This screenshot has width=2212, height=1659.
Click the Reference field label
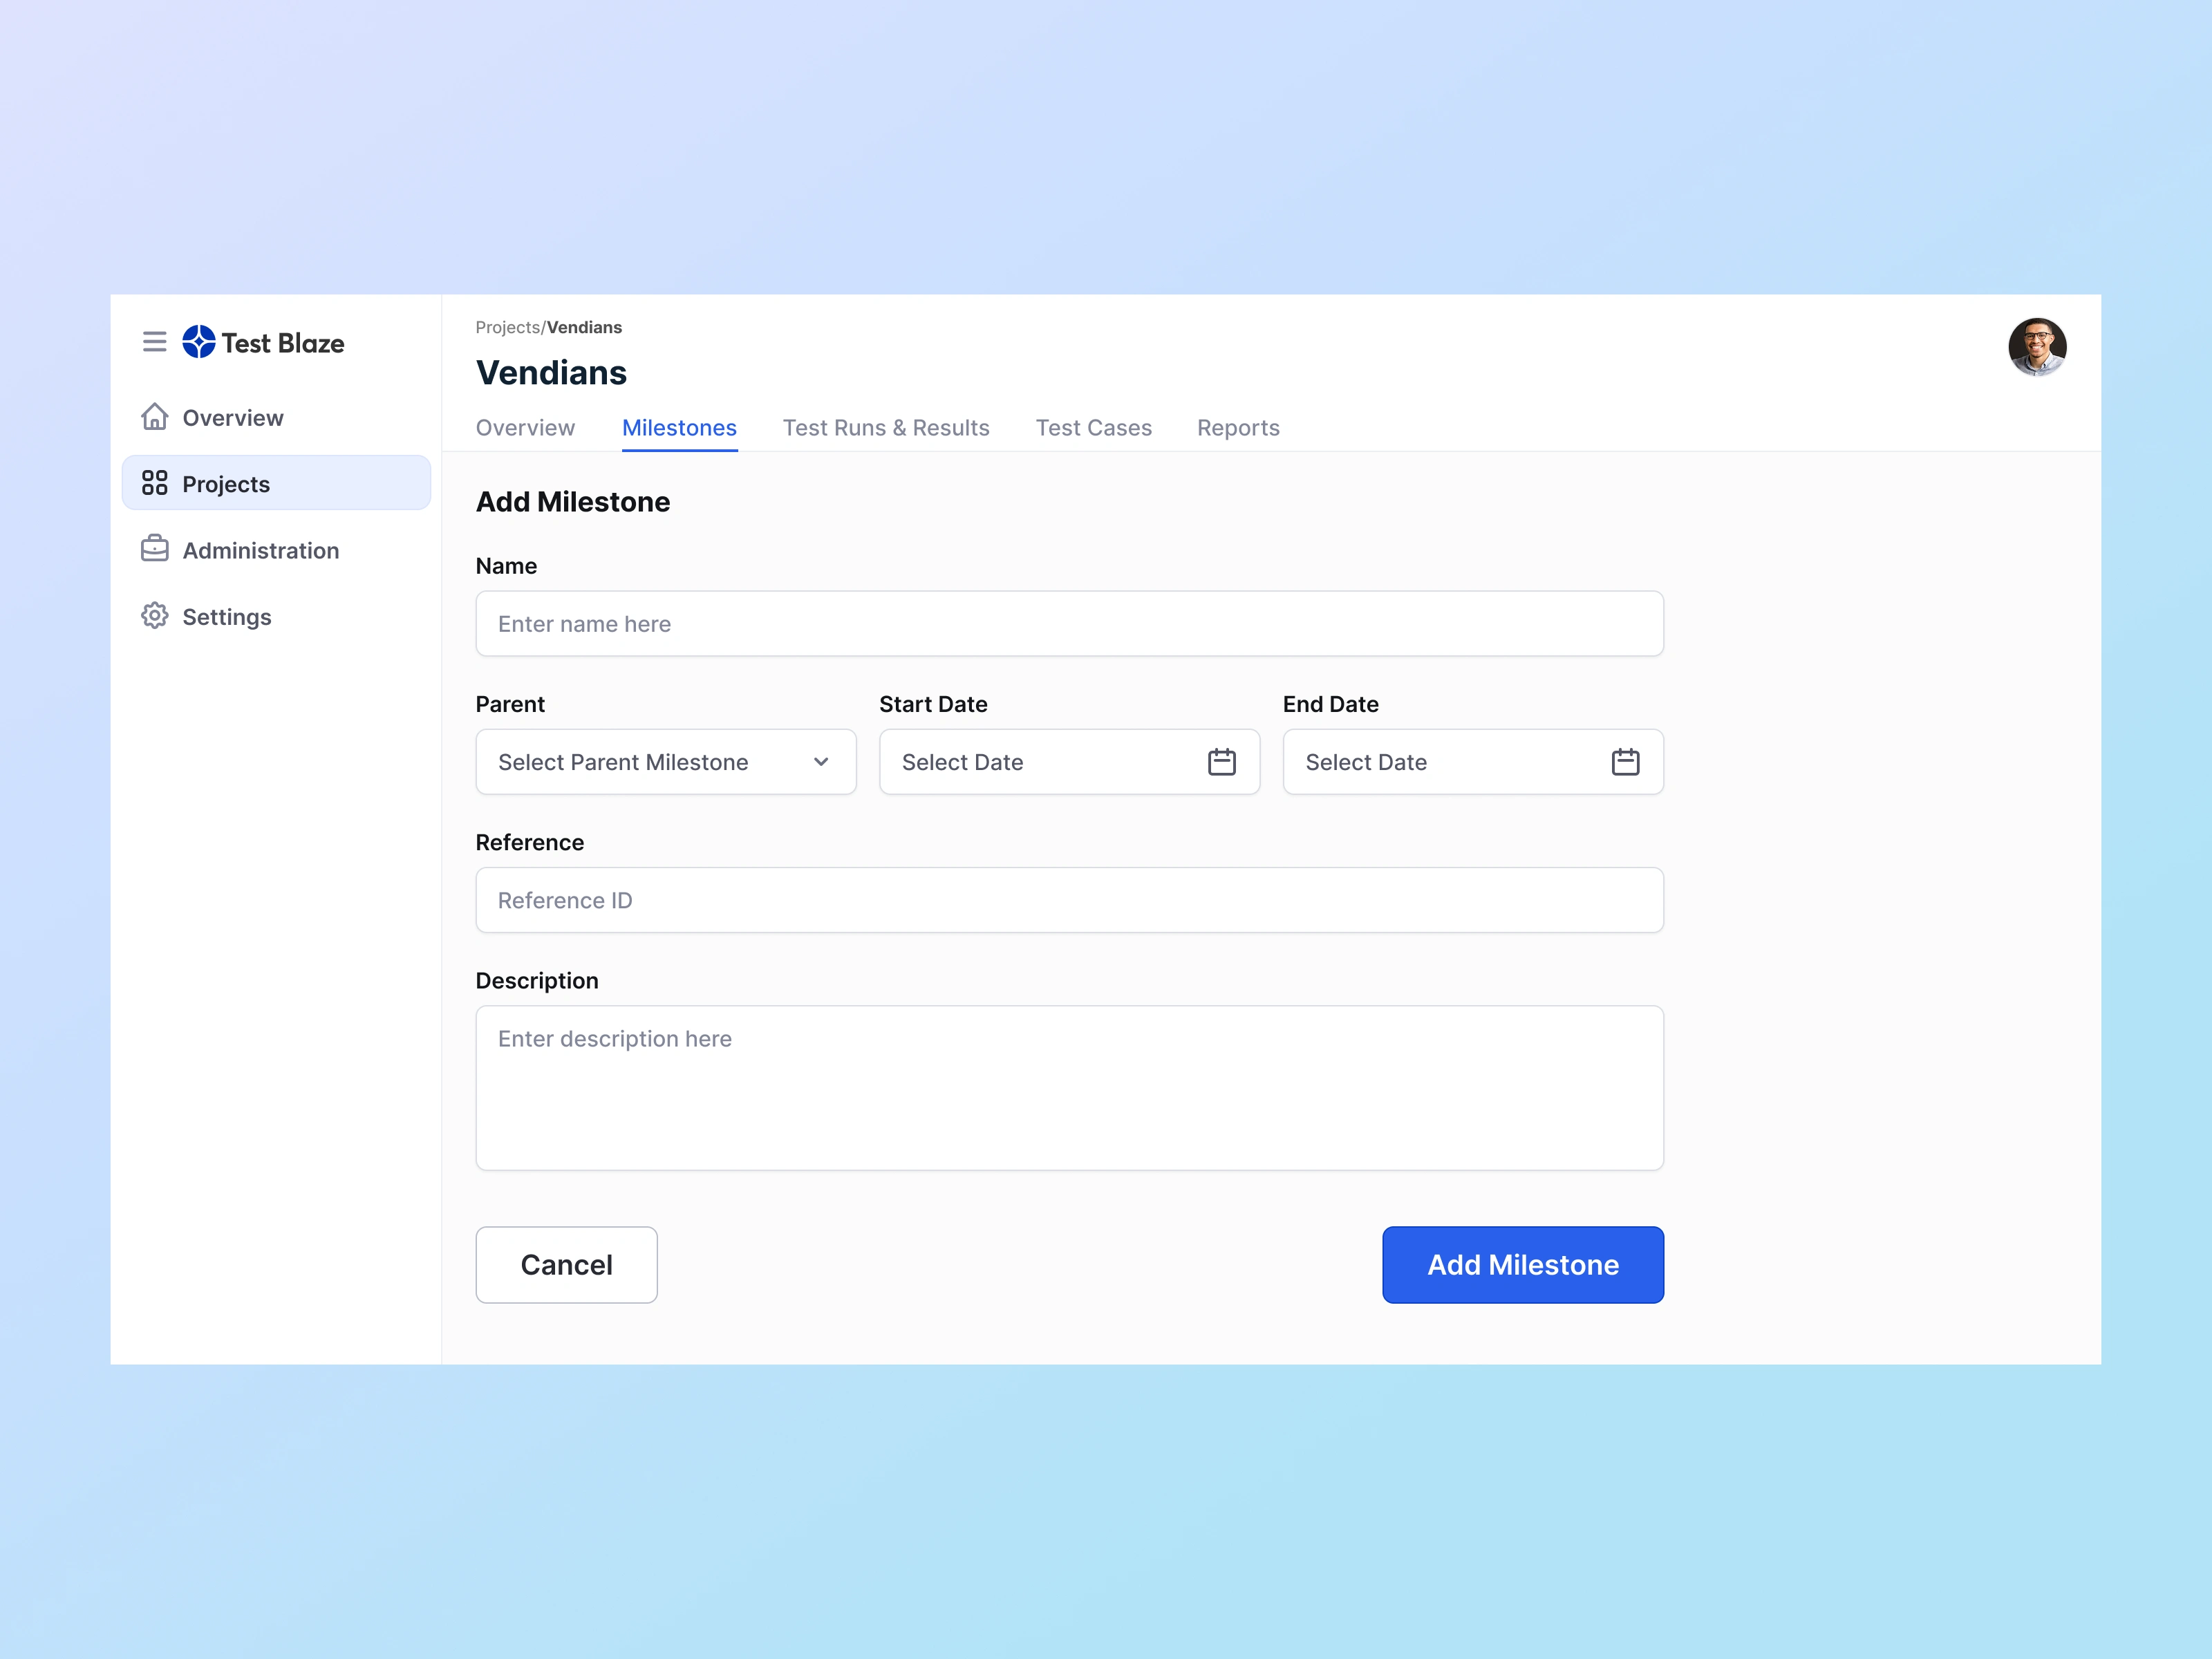pos(530,842)
